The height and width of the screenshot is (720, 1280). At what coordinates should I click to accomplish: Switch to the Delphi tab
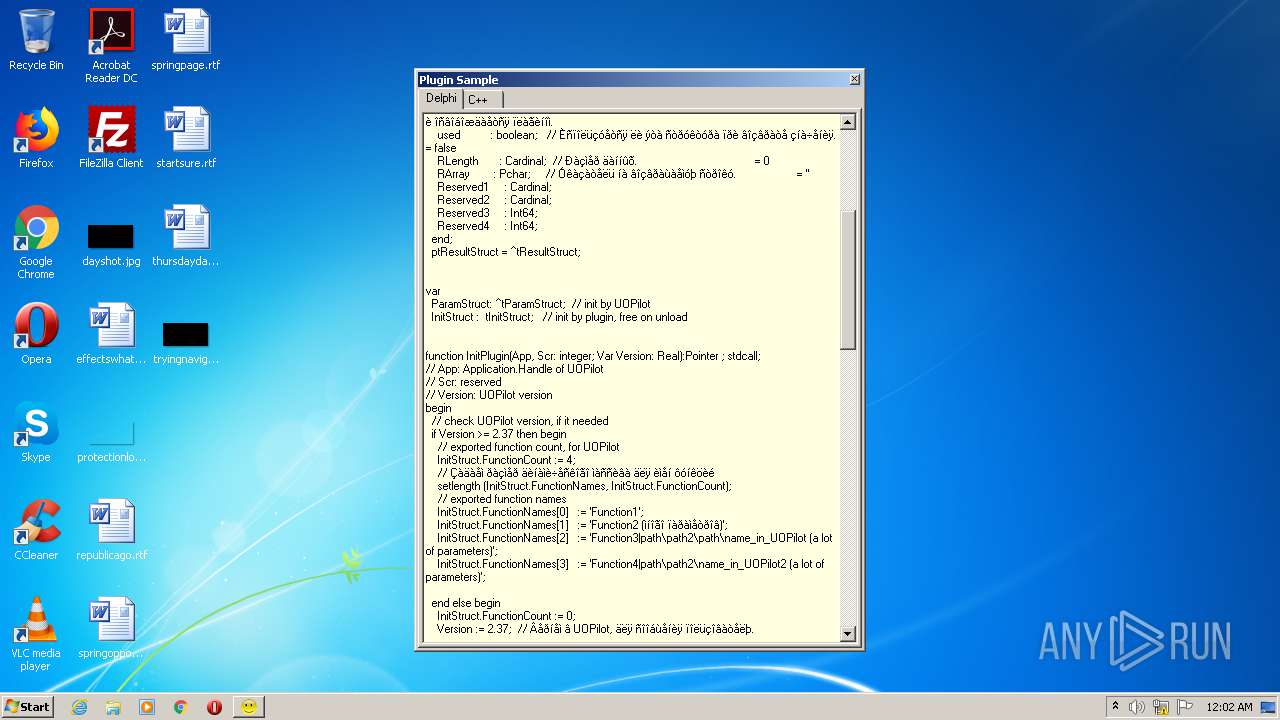click(x=441, y=98)
